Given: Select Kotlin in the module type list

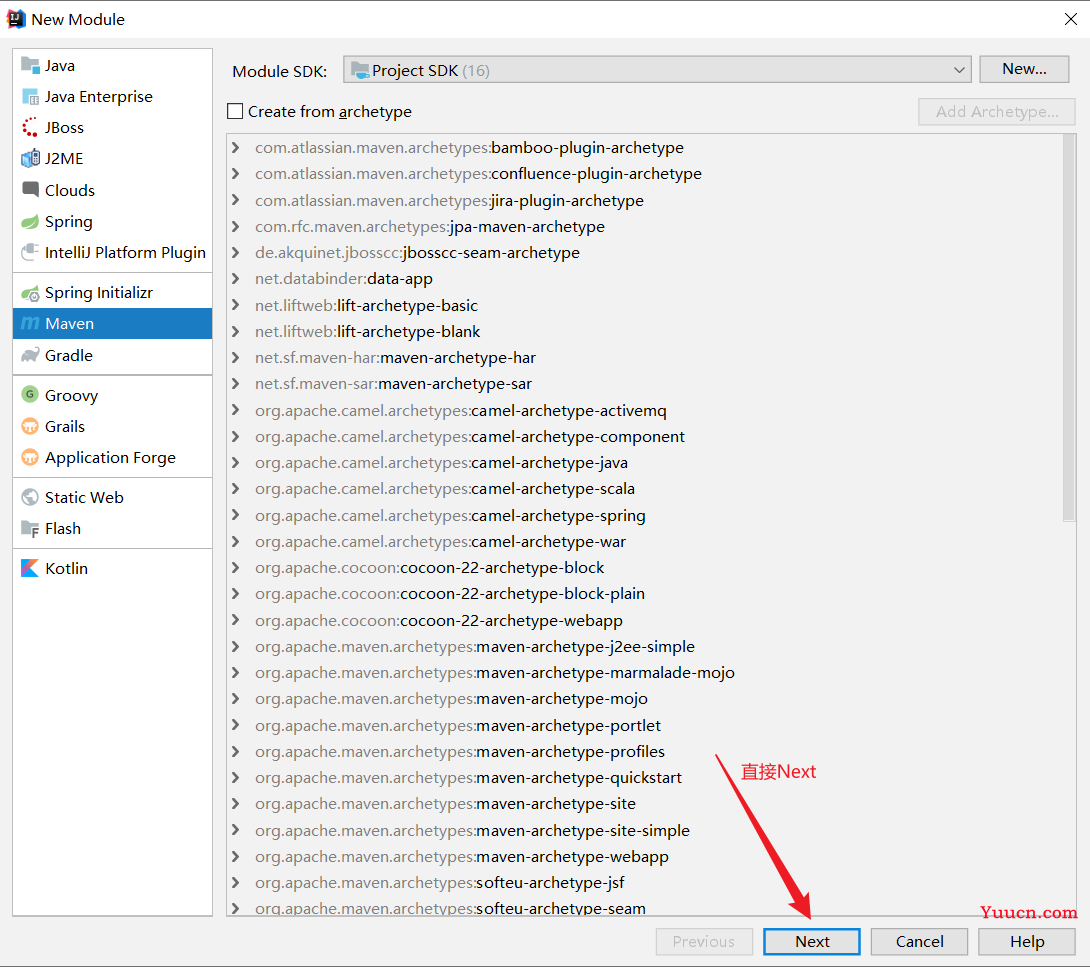Looking at the screenshot, I should (x=113, y=568).
